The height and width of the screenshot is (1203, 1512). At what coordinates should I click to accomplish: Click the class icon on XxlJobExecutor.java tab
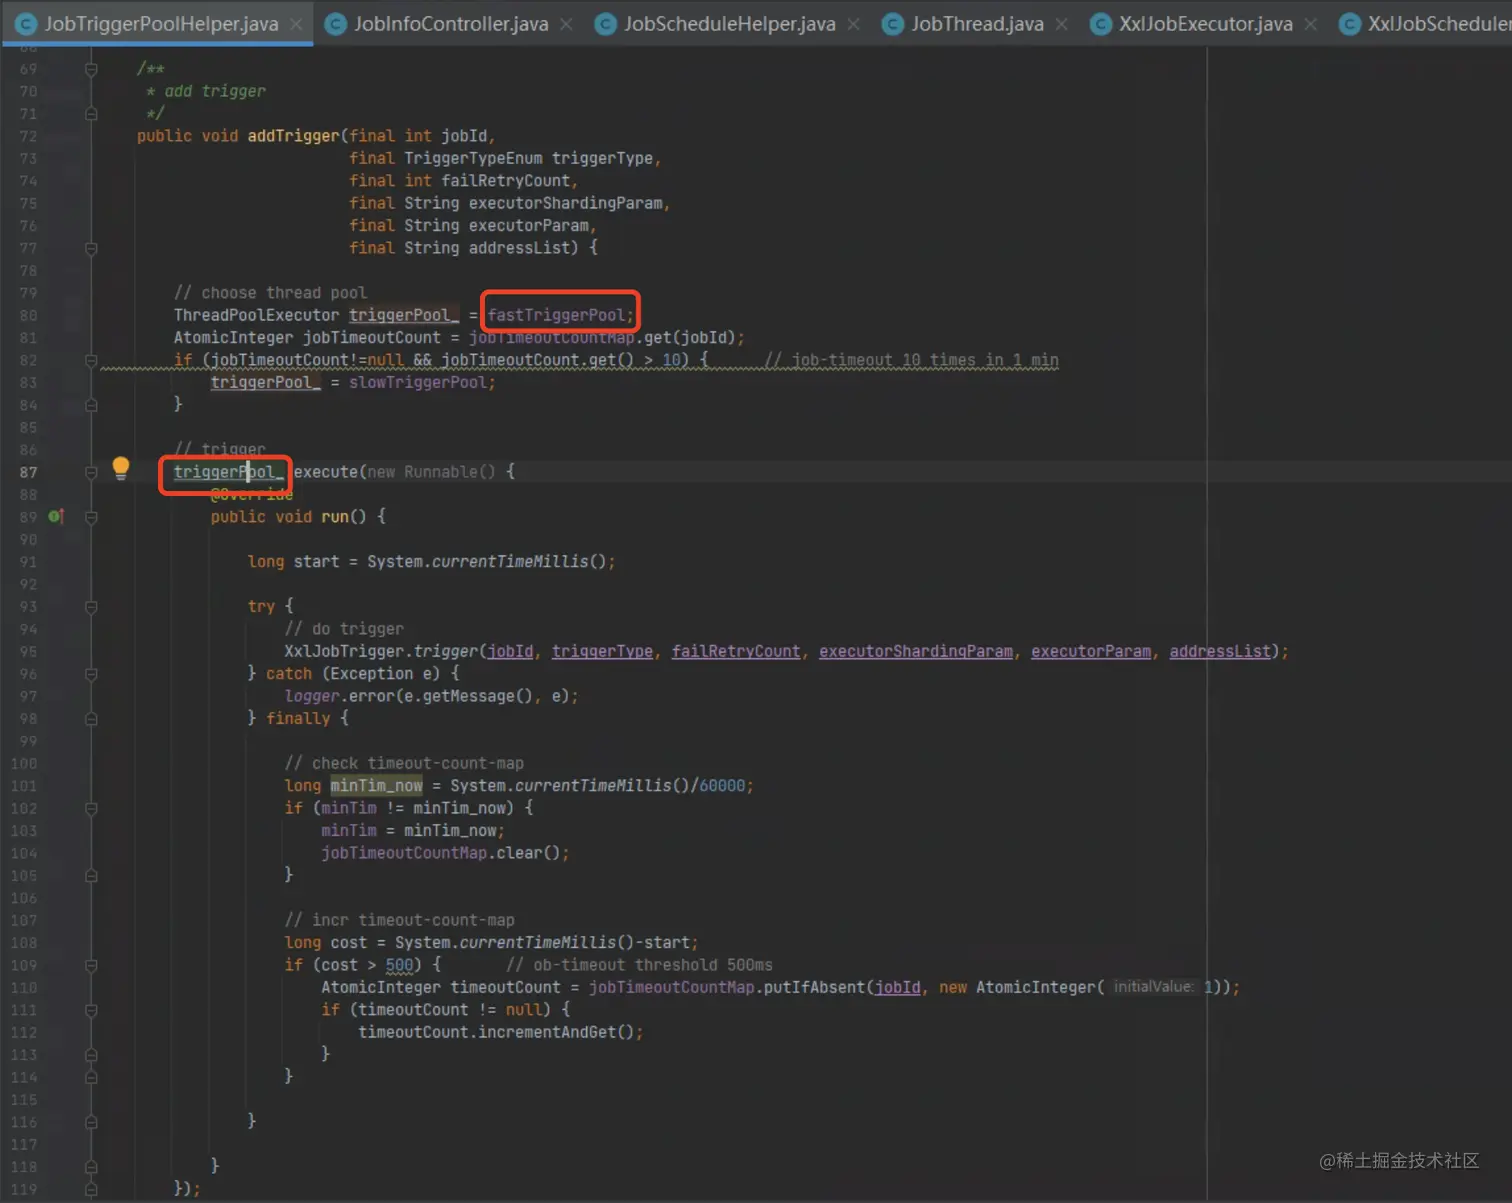[x=1100, y=24]
